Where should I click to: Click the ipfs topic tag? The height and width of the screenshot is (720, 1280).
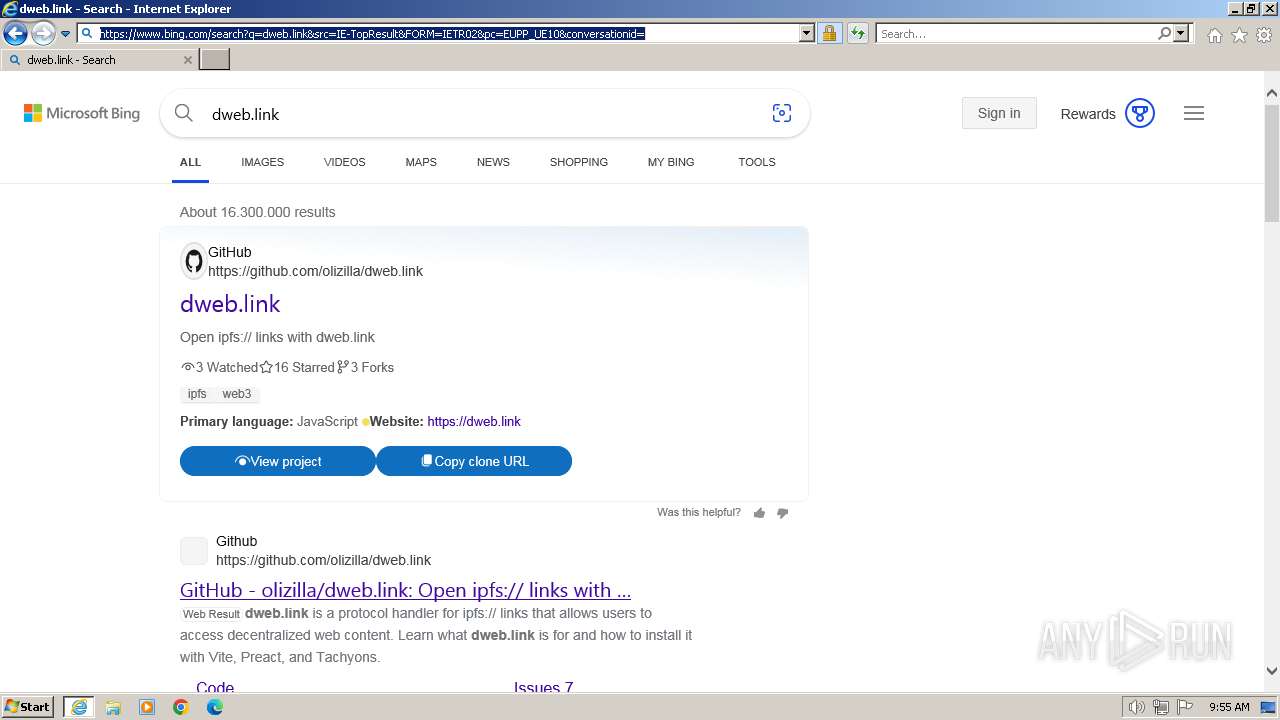coord(197,394)
